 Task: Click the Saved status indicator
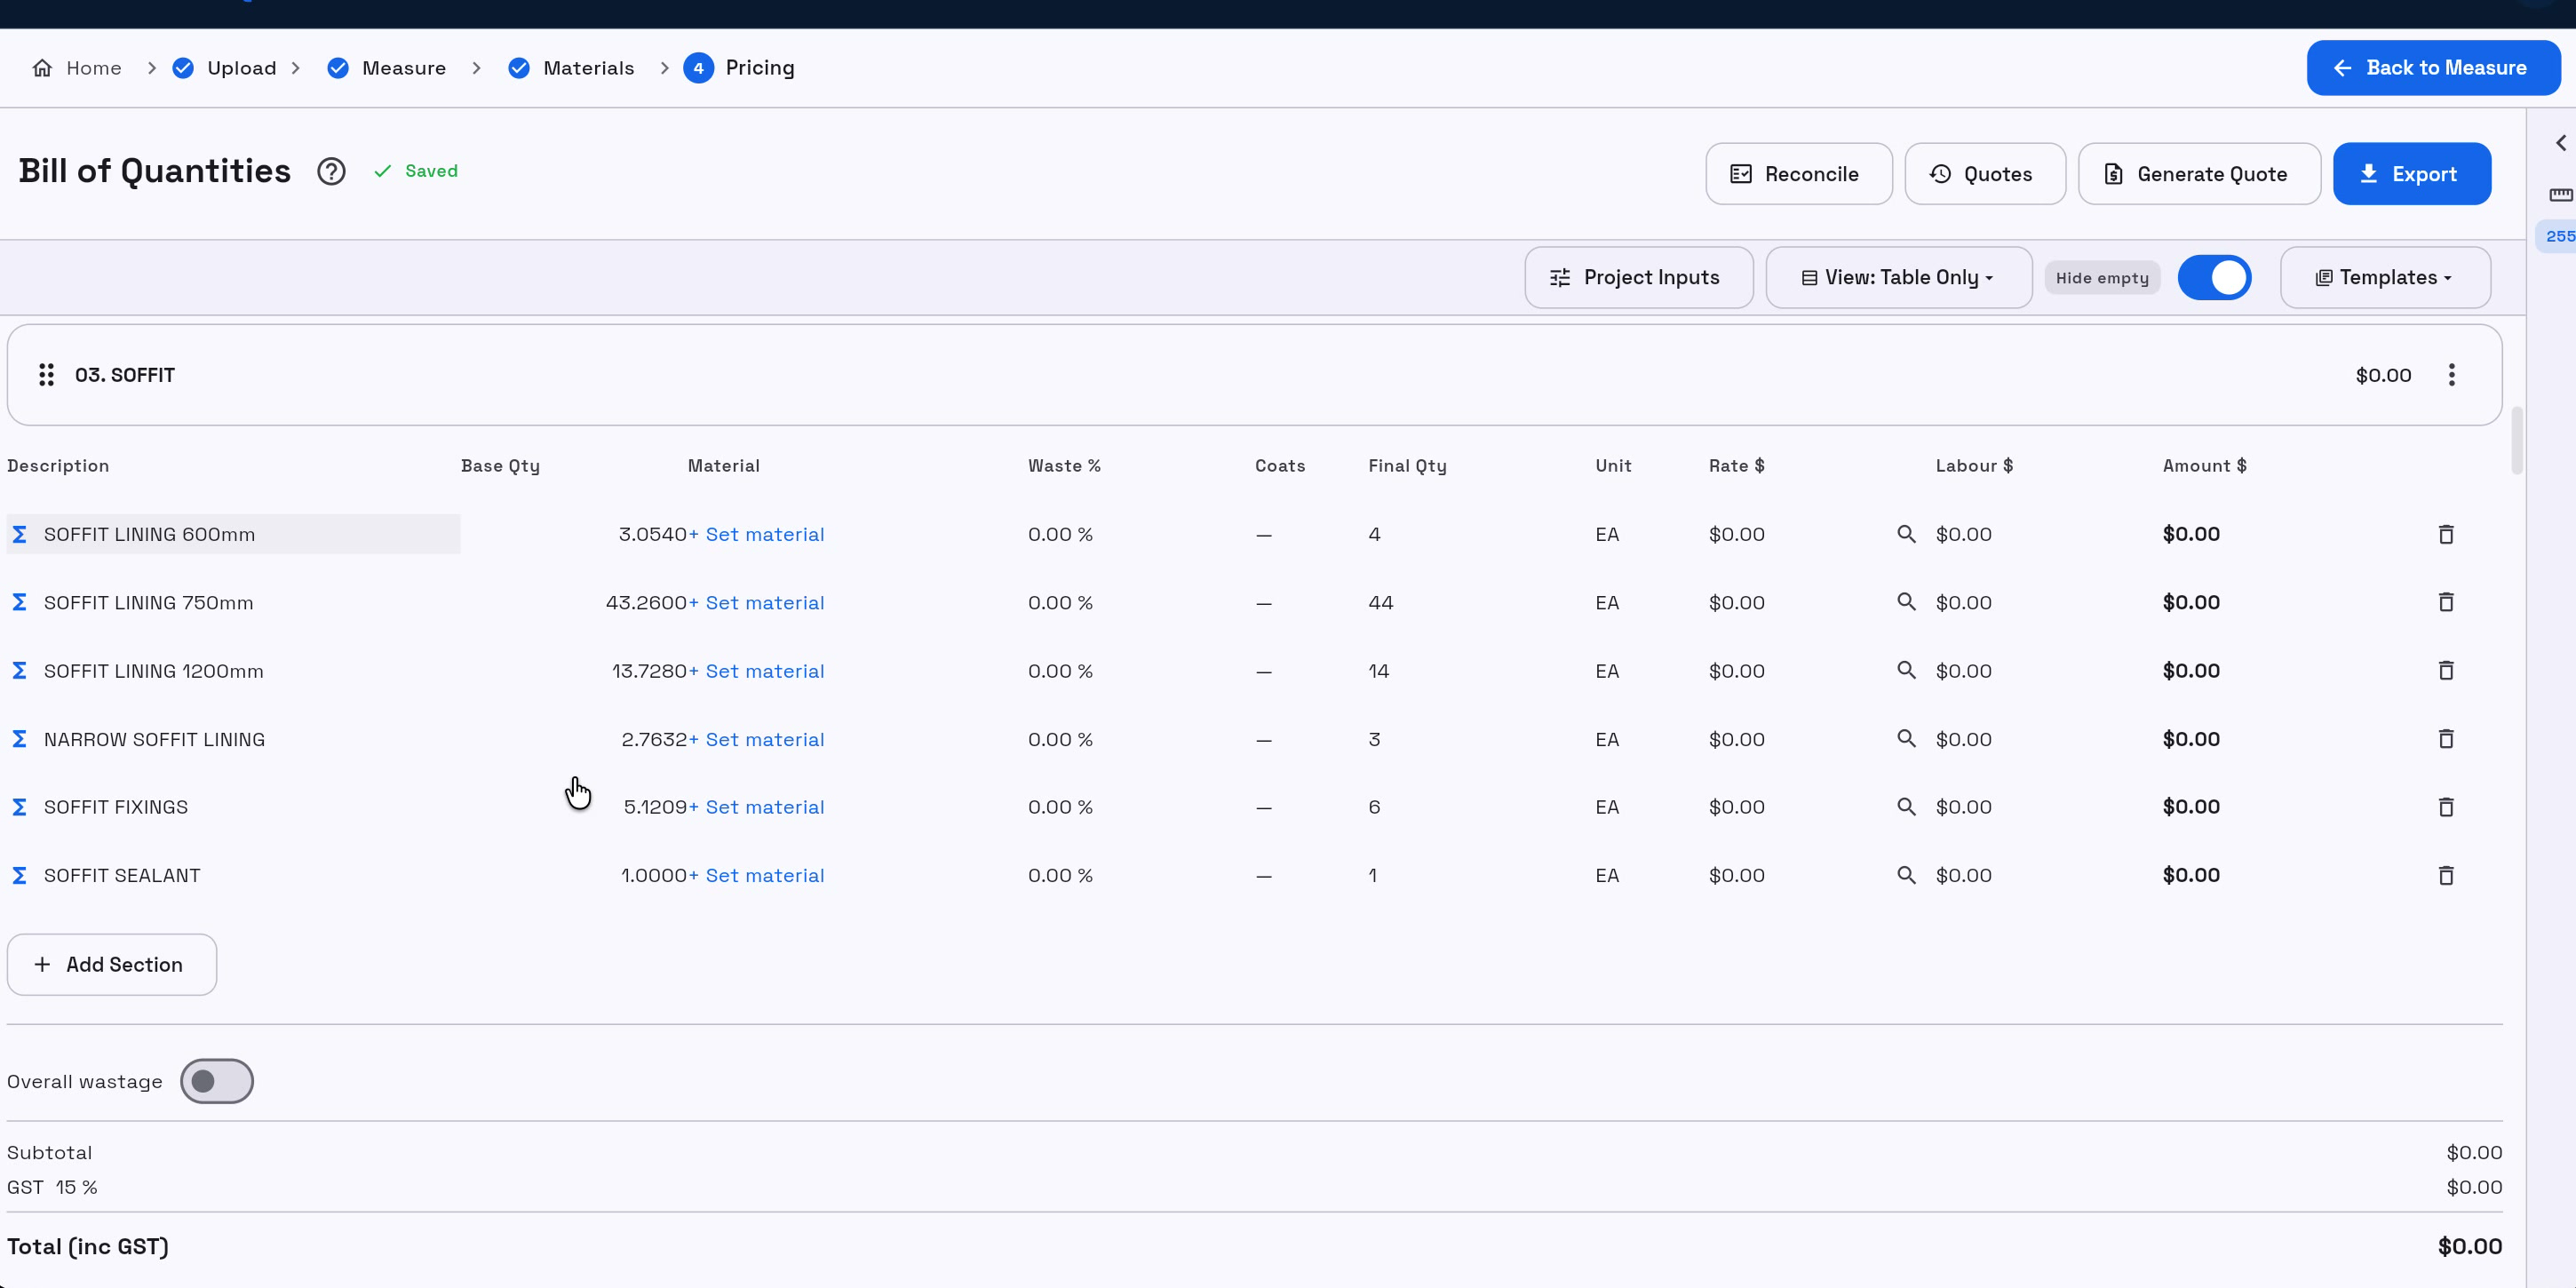[x=416, y=171]
